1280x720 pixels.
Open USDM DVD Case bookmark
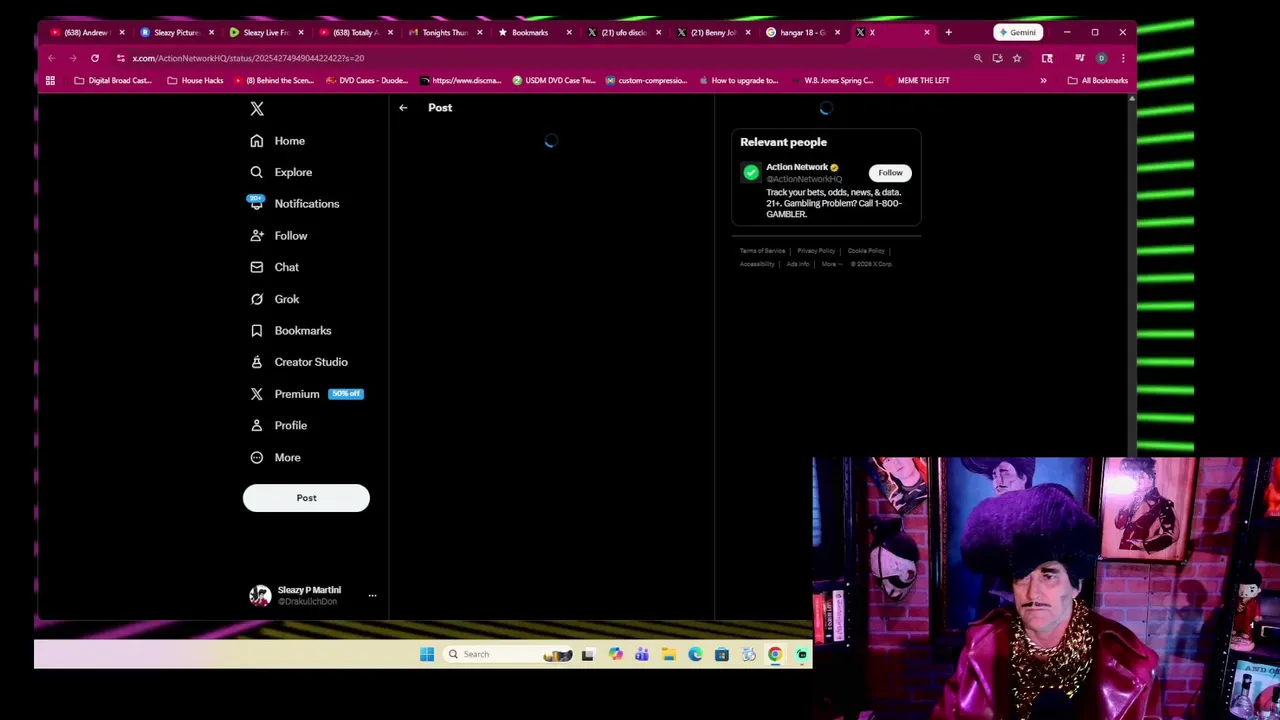pos(553,81)
